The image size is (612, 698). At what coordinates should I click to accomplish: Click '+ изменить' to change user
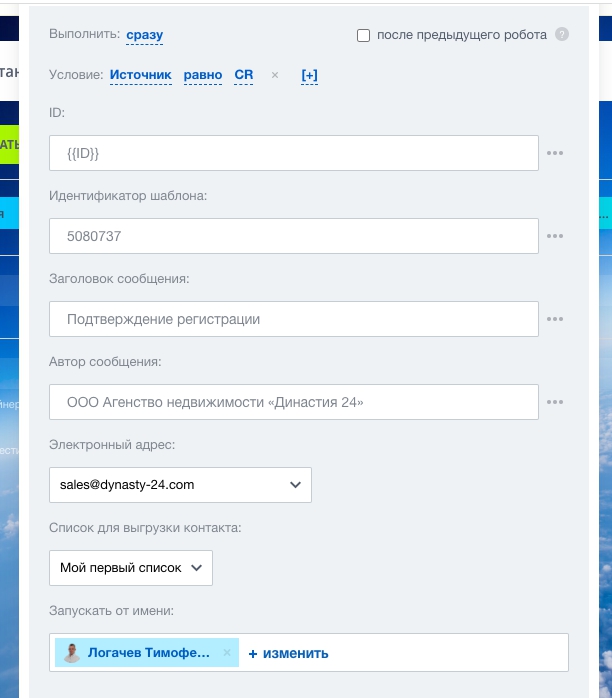288,653
